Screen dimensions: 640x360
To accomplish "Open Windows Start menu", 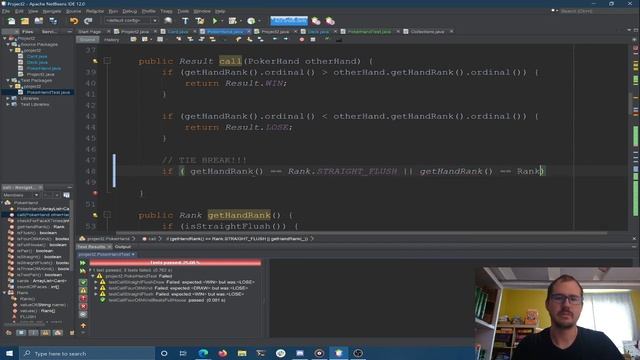I will 9,353.
